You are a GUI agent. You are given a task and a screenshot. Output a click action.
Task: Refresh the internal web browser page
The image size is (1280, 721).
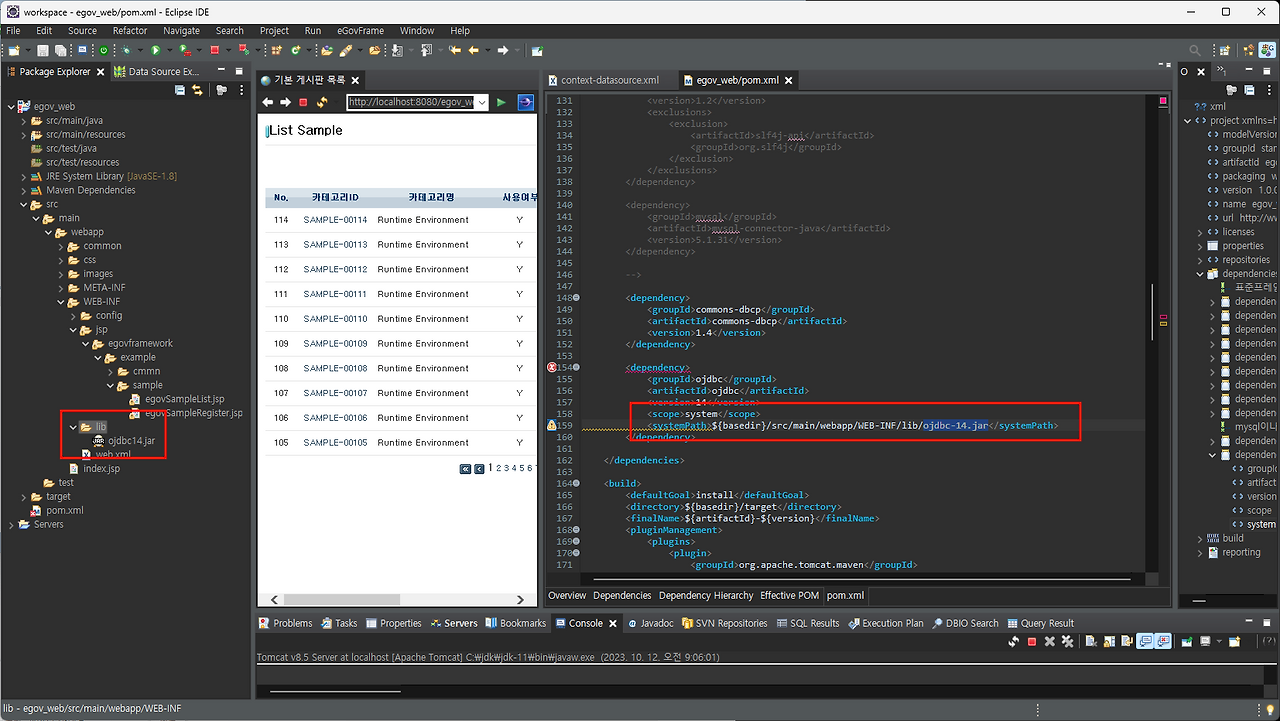pos(322,102)
